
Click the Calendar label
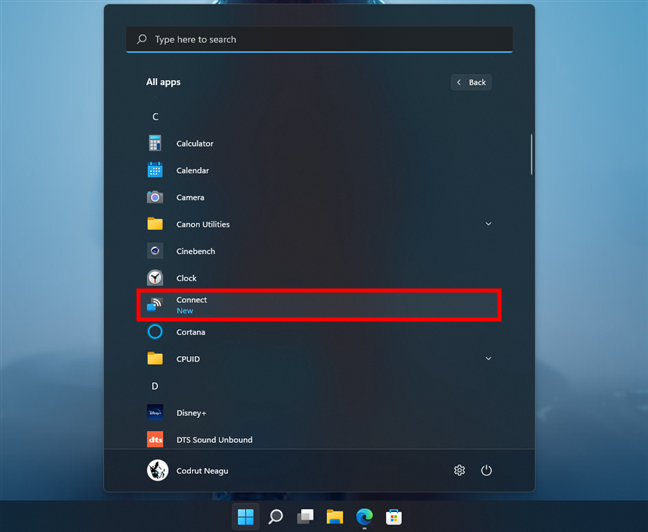point(193,170)
